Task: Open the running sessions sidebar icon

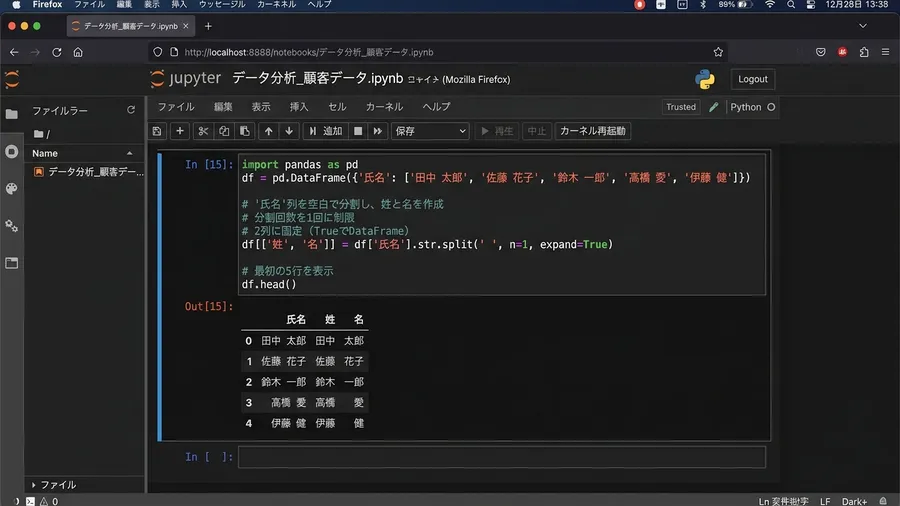Action: click(x=11, y=151)
